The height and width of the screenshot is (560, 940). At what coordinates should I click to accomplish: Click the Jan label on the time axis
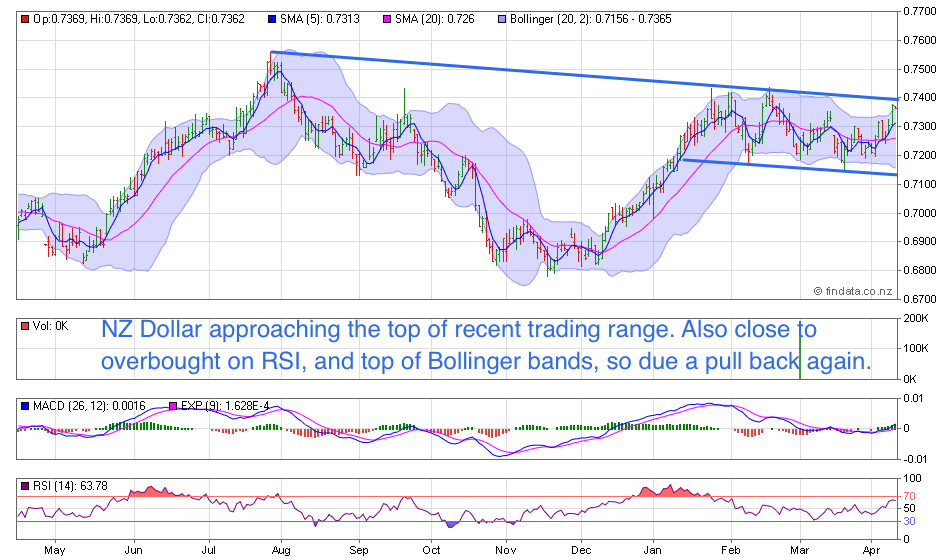point(652,550)
